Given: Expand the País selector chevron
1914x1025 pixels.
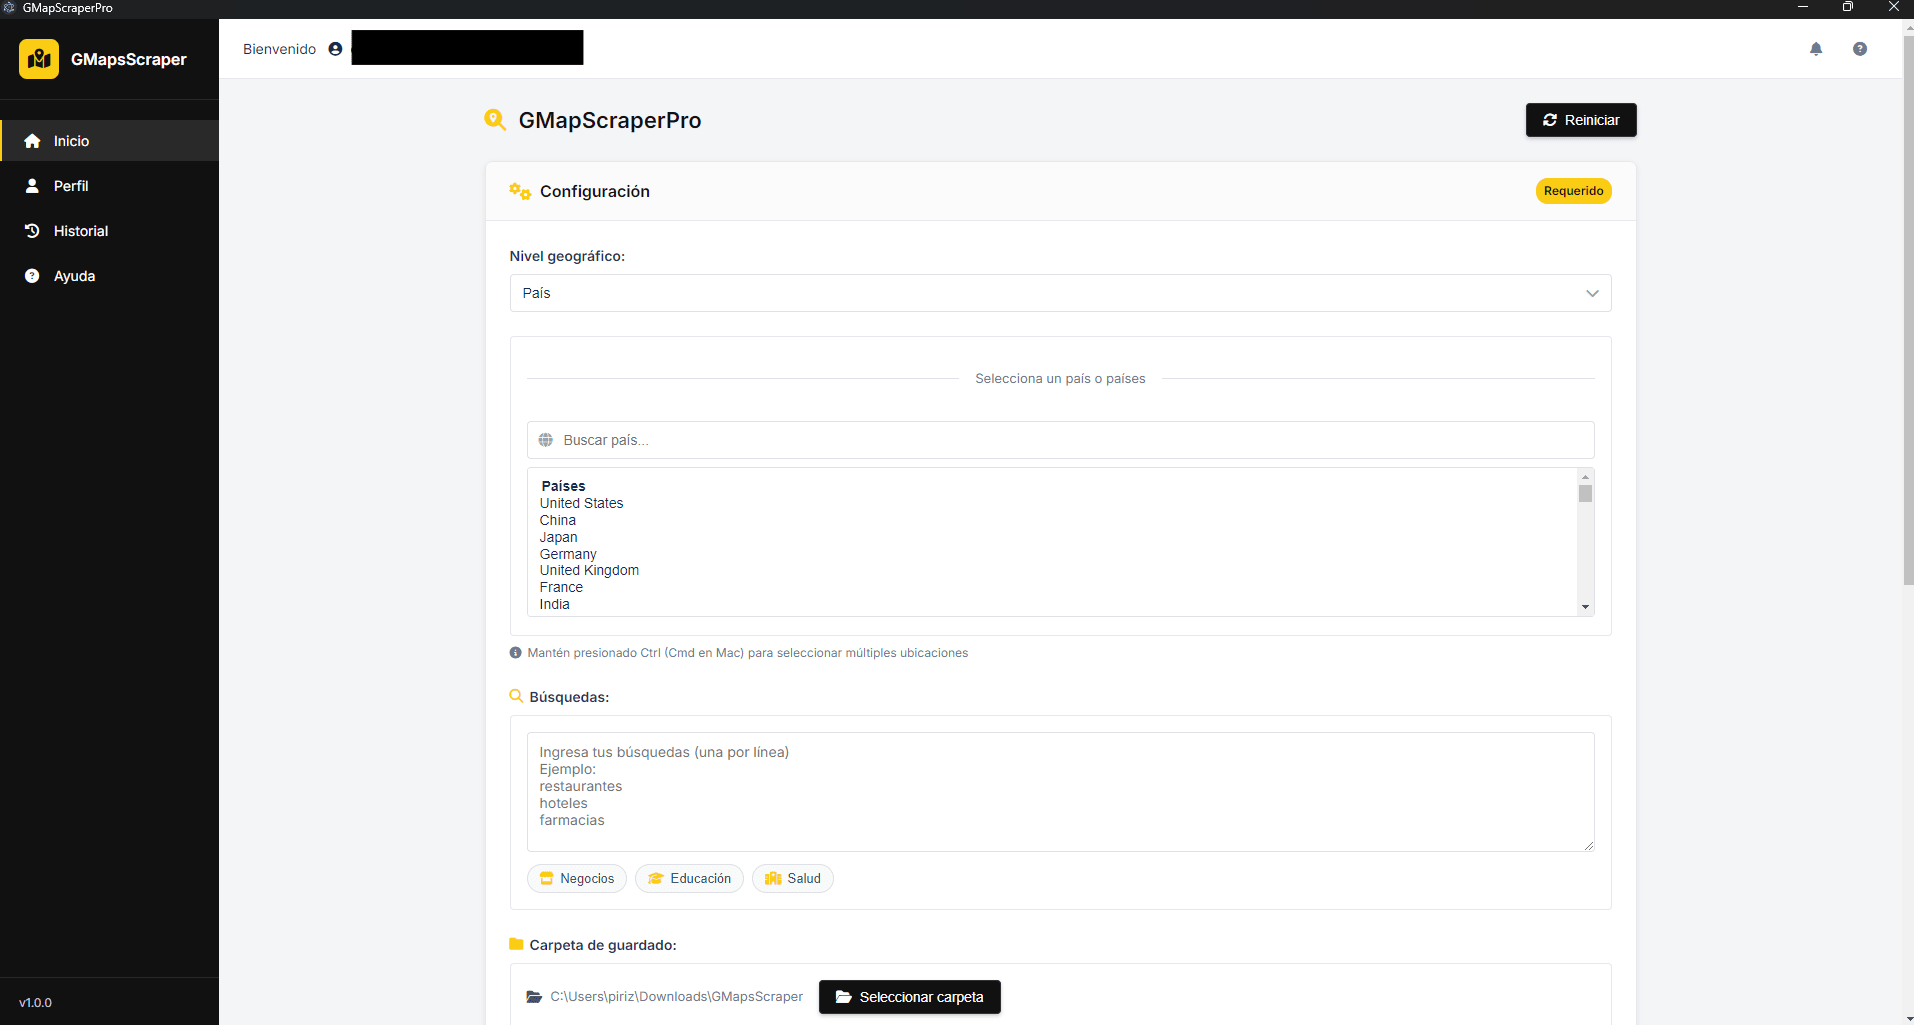Looking at the screenshot, I should click(1590, 292).
